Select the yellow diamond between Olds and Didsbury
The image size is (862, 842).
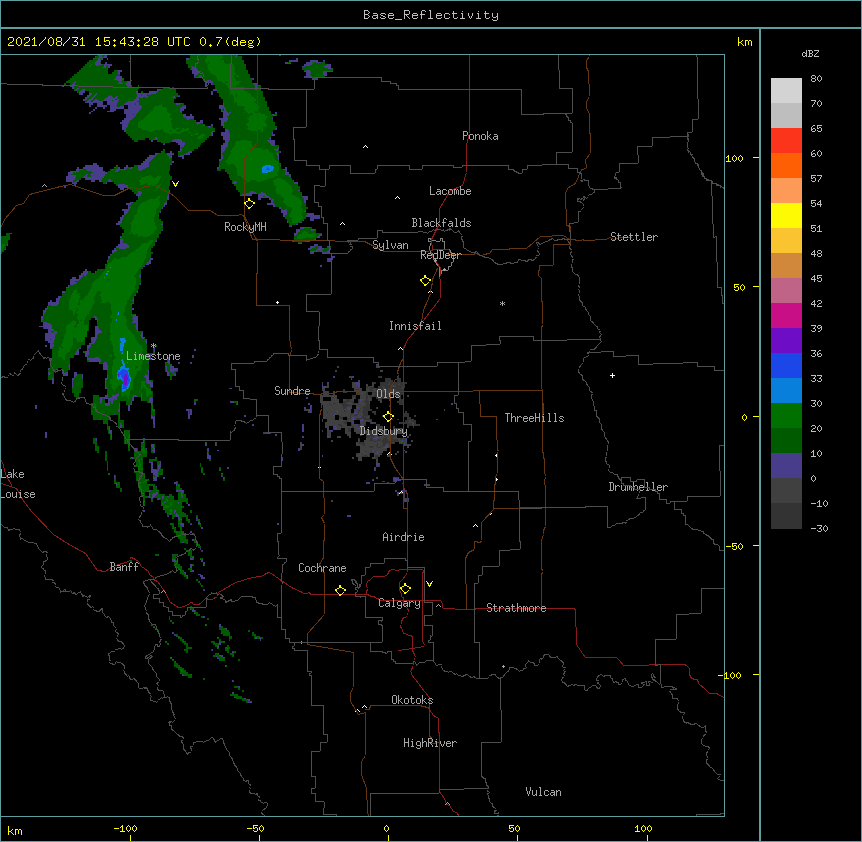tap(388, 417)
